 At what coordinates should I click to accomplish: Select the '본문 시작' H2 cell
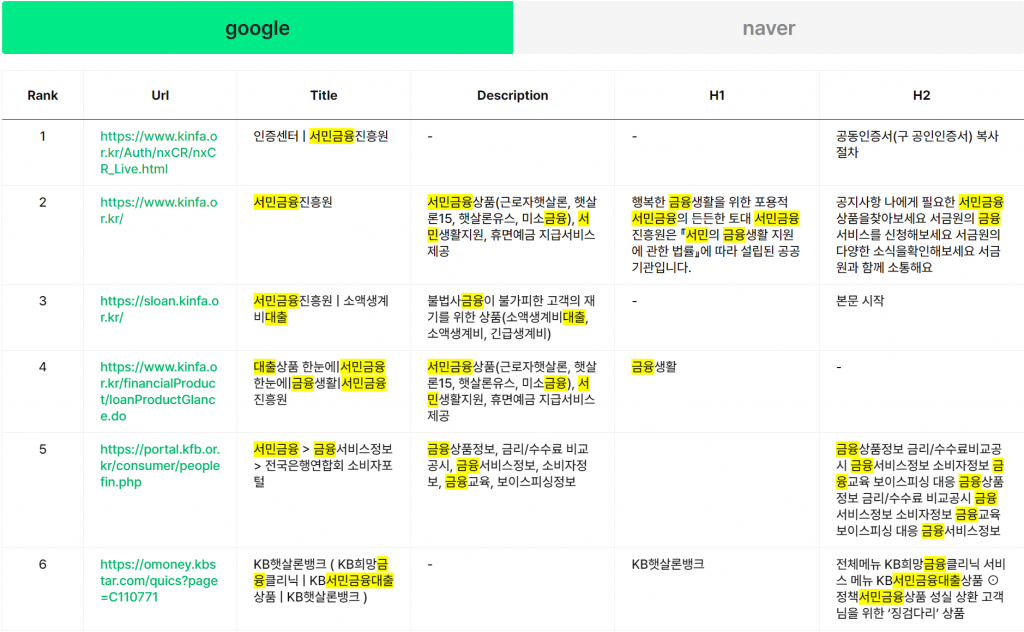coord(859,300)
